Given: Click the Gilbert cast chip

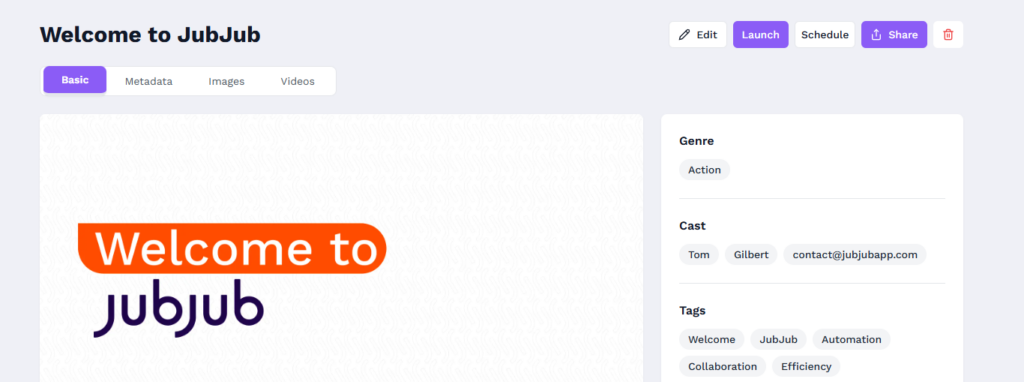Looking at the screenshot, I should click(x=751, y=255).
